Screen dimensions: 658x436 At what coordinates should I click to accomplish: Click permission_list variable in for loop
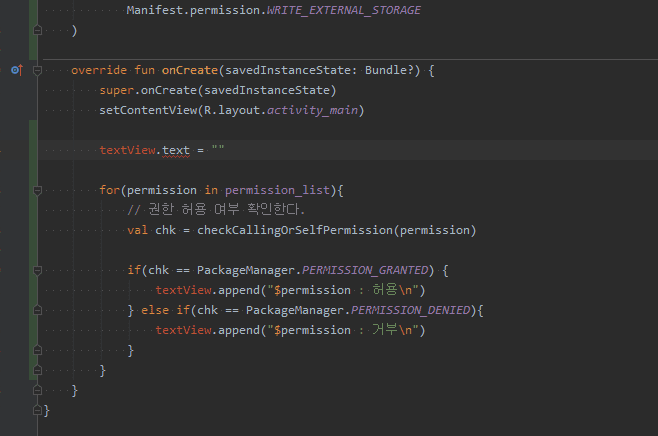pos(277,191)
